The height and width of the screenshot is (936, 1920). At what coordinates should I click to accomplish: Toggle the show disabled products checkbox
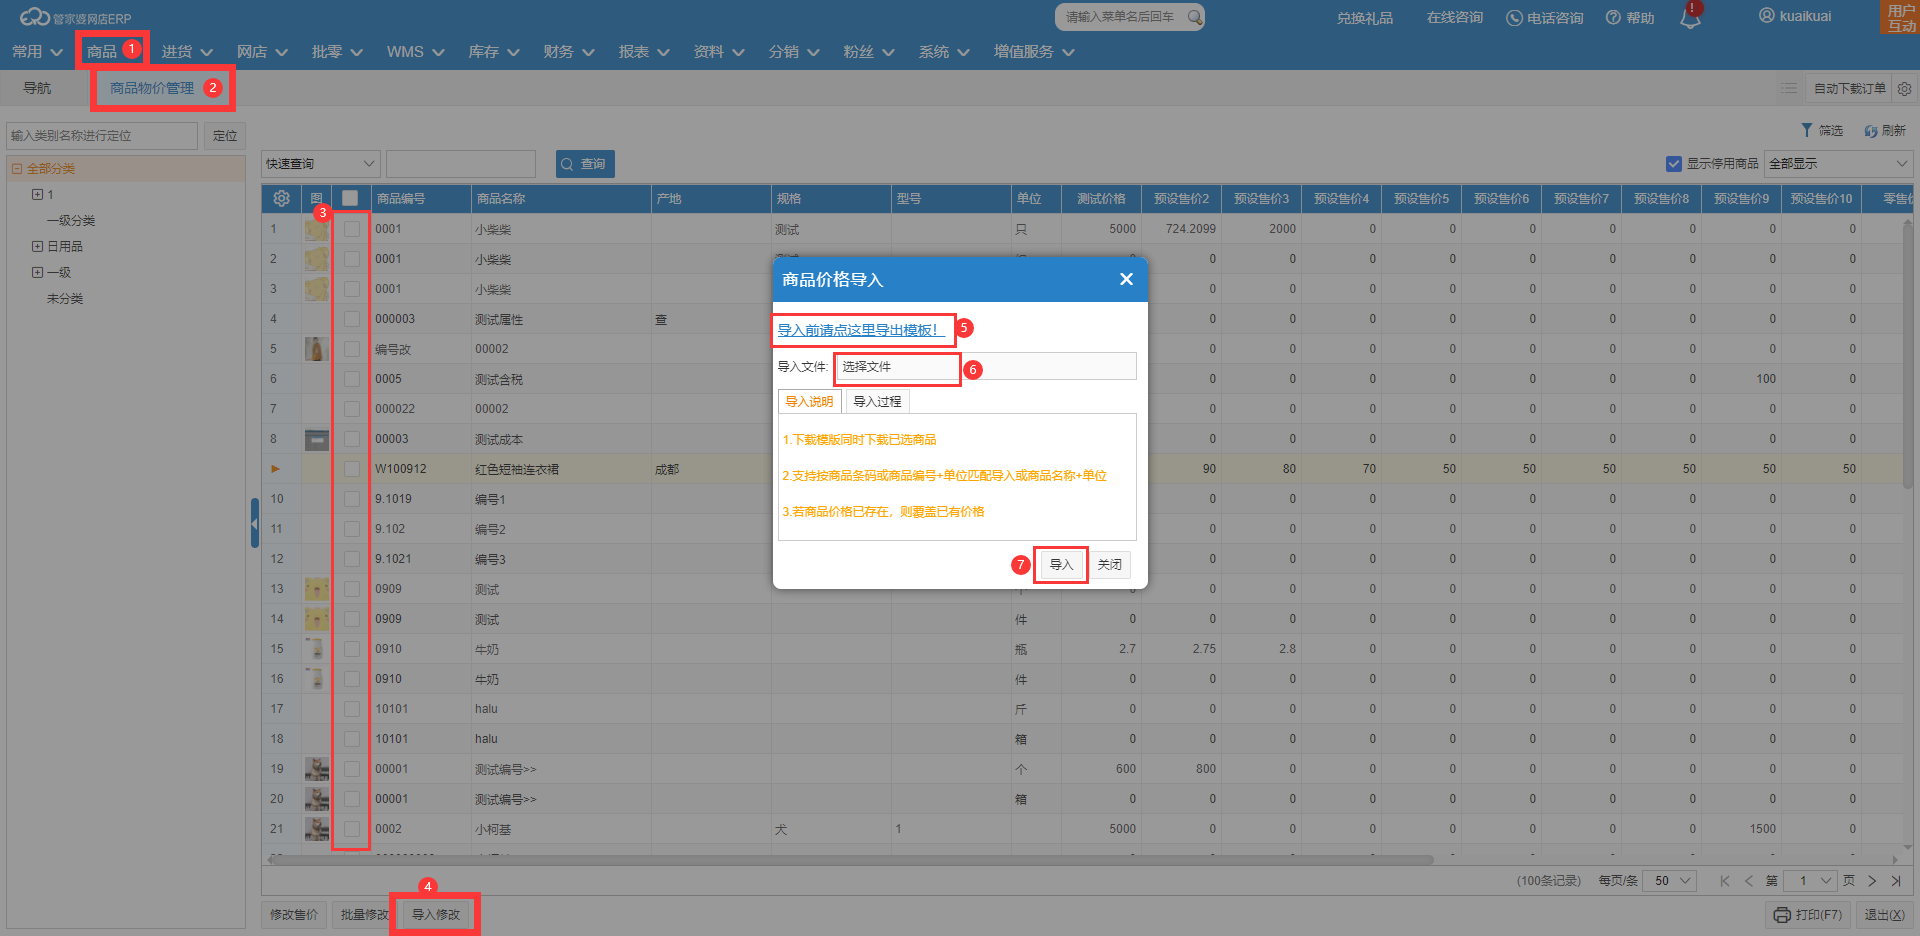[x=1673, y=164]
